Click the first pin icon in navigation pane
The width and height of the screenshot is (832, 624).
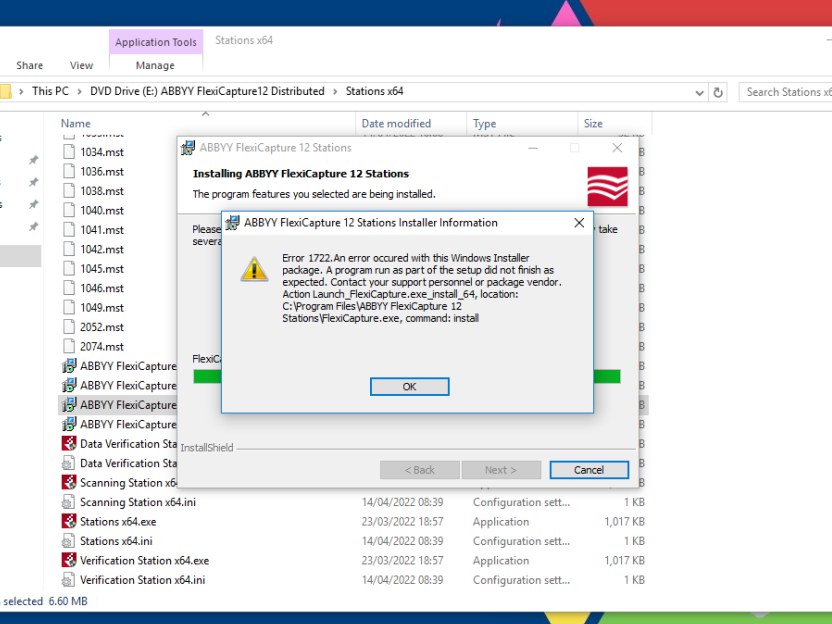(33, 160)
